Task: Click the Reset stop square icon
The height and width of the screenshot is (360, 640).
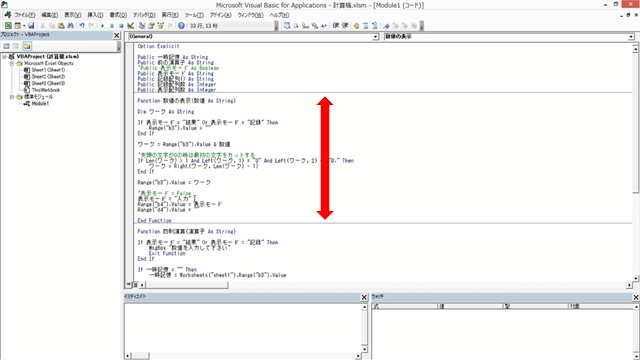Action: pyautogui.click(x=121, y=25)
